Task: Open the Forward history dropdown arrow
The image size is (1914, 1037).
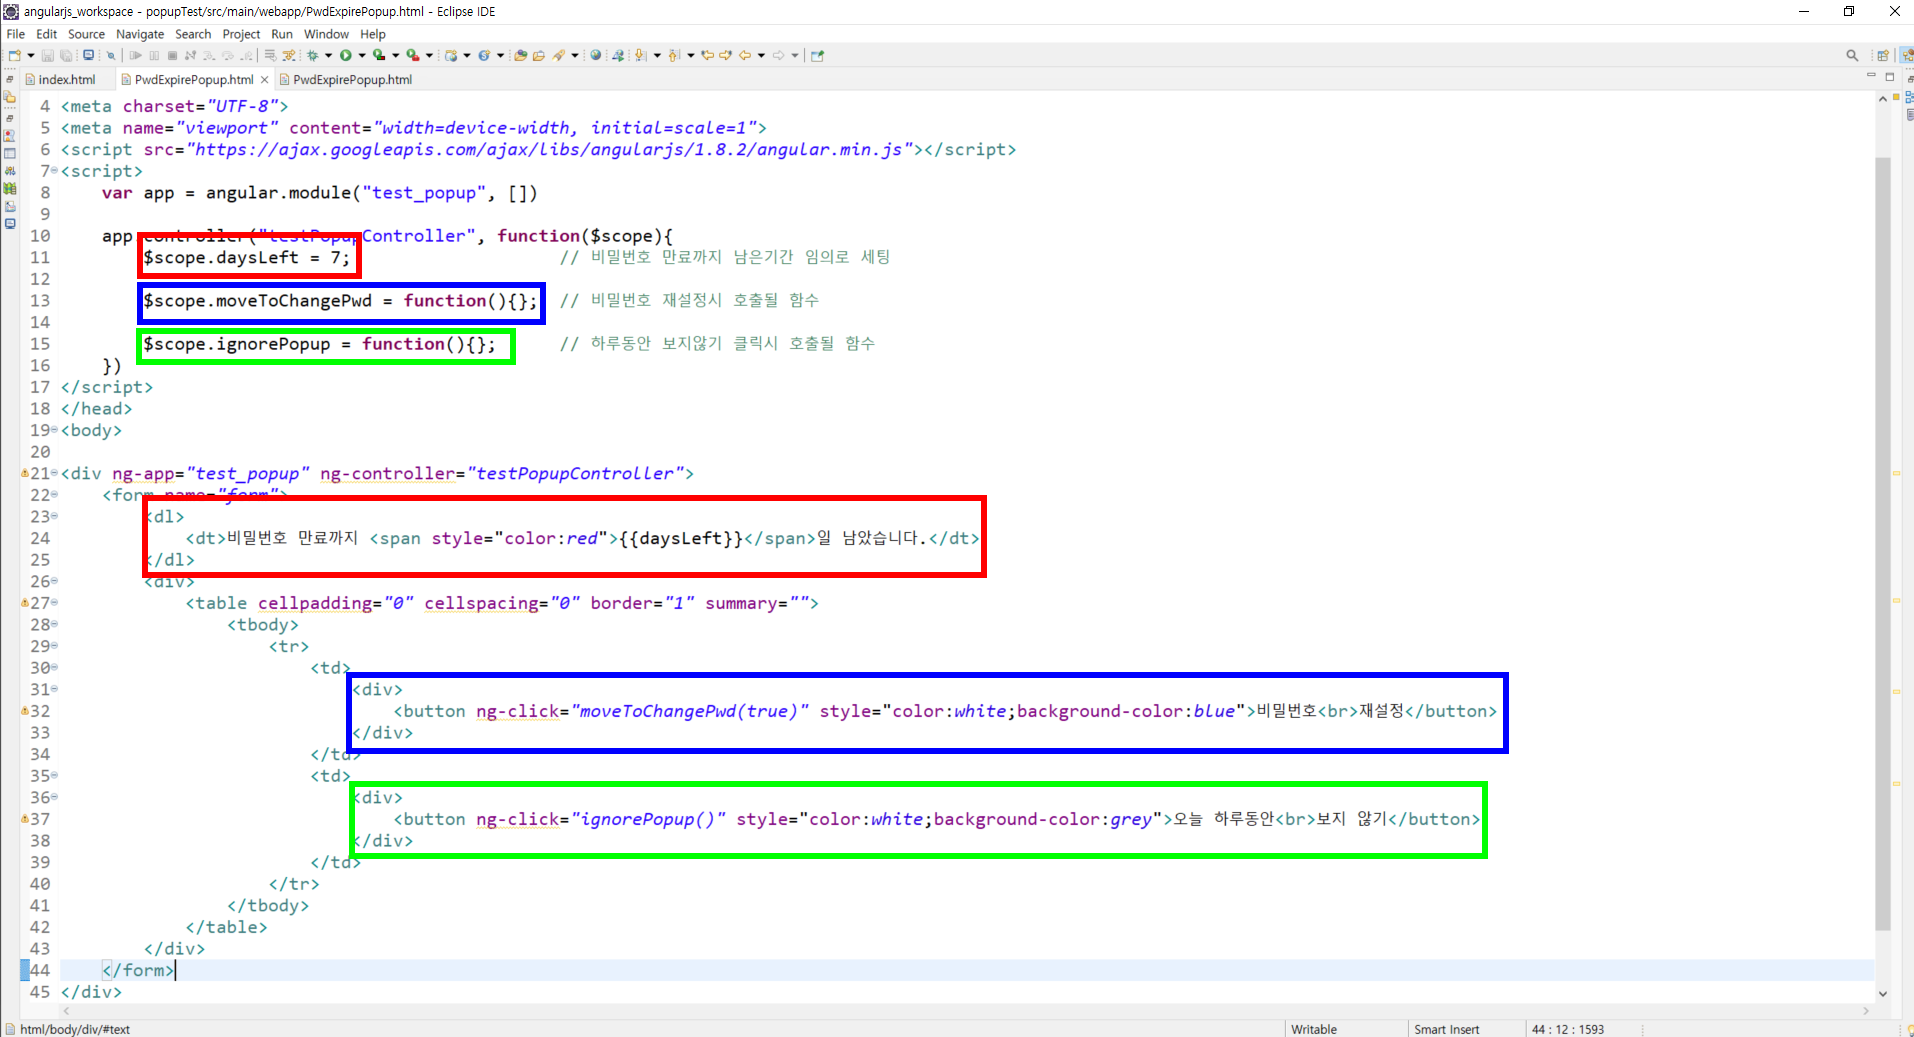Action: (795, 55)
